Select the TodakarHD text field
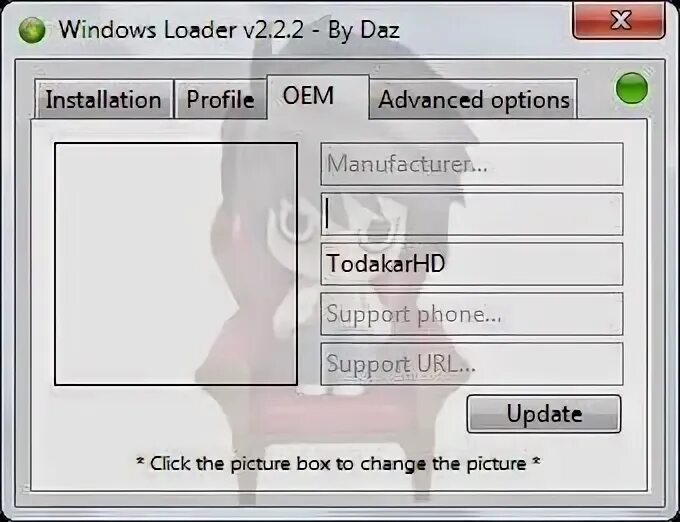680x522 pixels. point(472,264)
